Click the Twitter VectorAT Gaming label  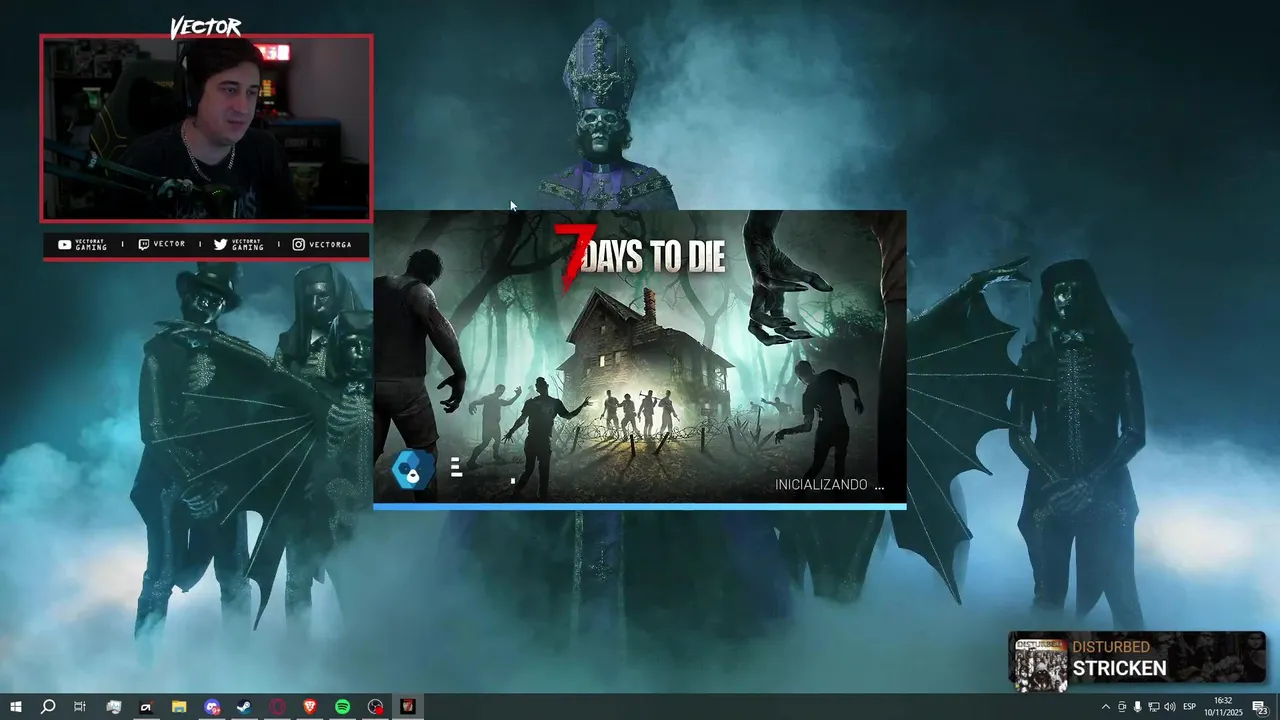tap(239, 244)
